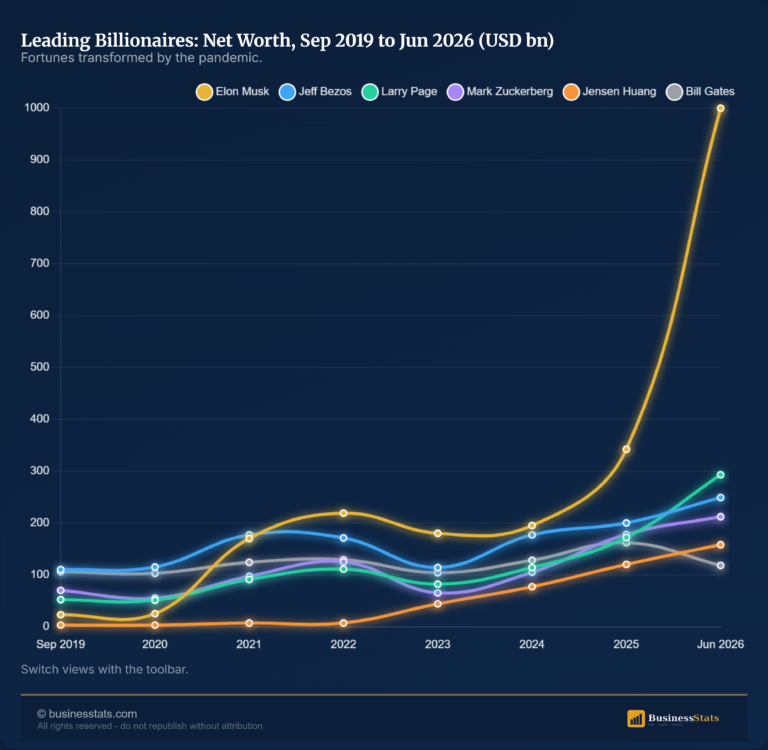Select Mark Zuckerberg's Jun 2026 data point

(x=720, y=517)
